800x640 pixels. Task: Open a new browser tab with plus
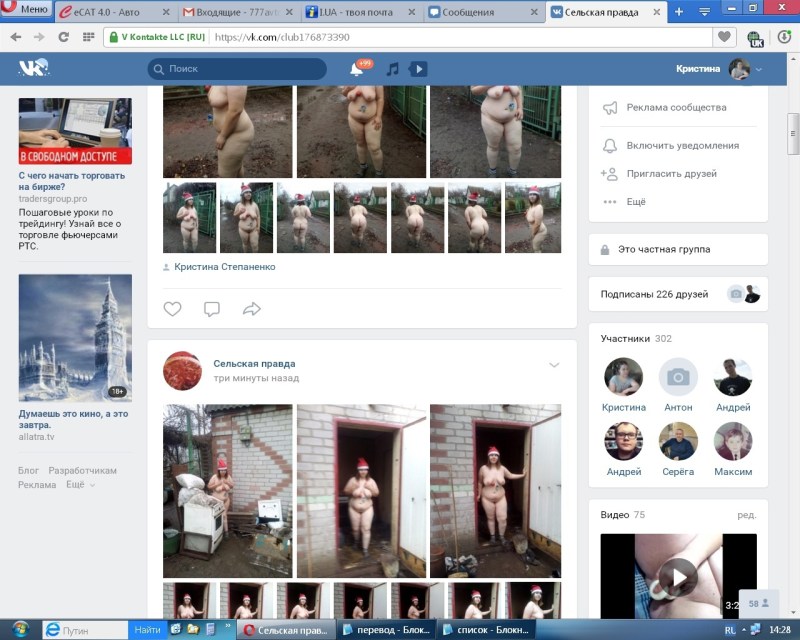pos(679,12)
